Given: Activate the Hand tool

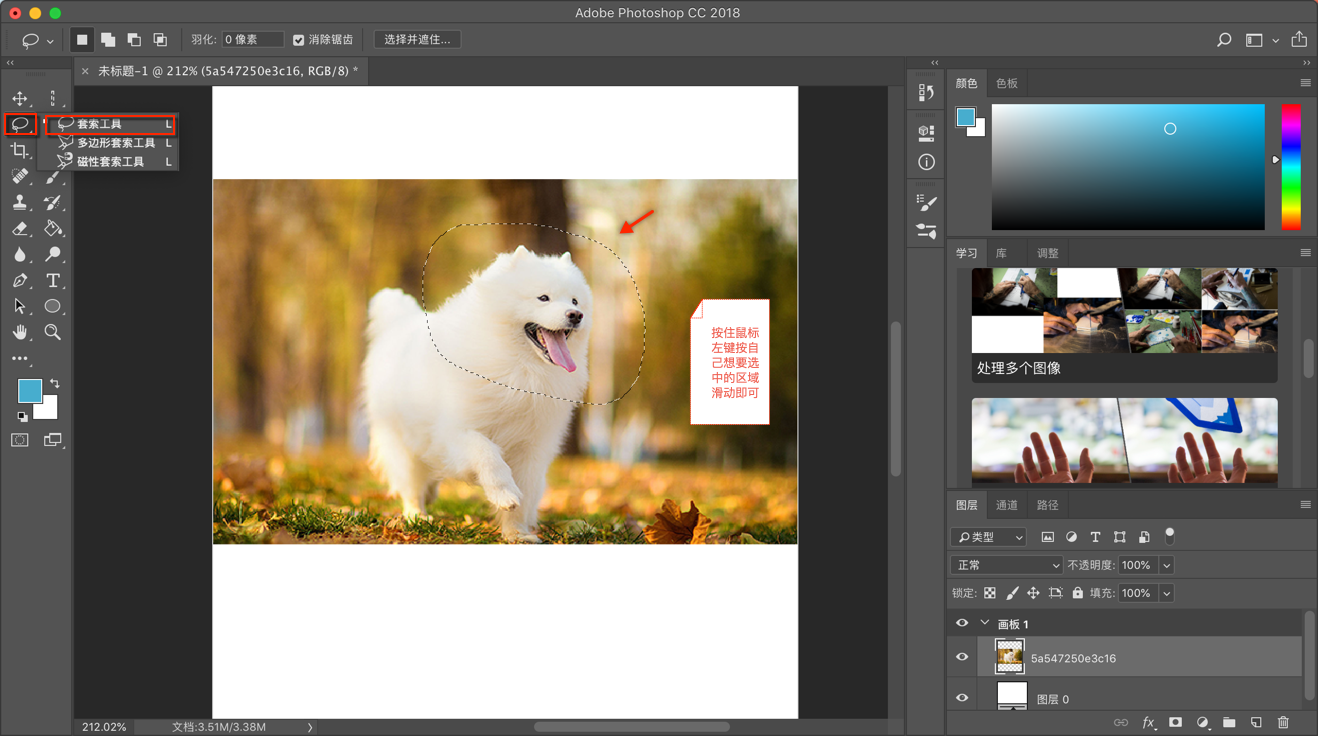Looking at the screenshot, I should click(20, 332).
